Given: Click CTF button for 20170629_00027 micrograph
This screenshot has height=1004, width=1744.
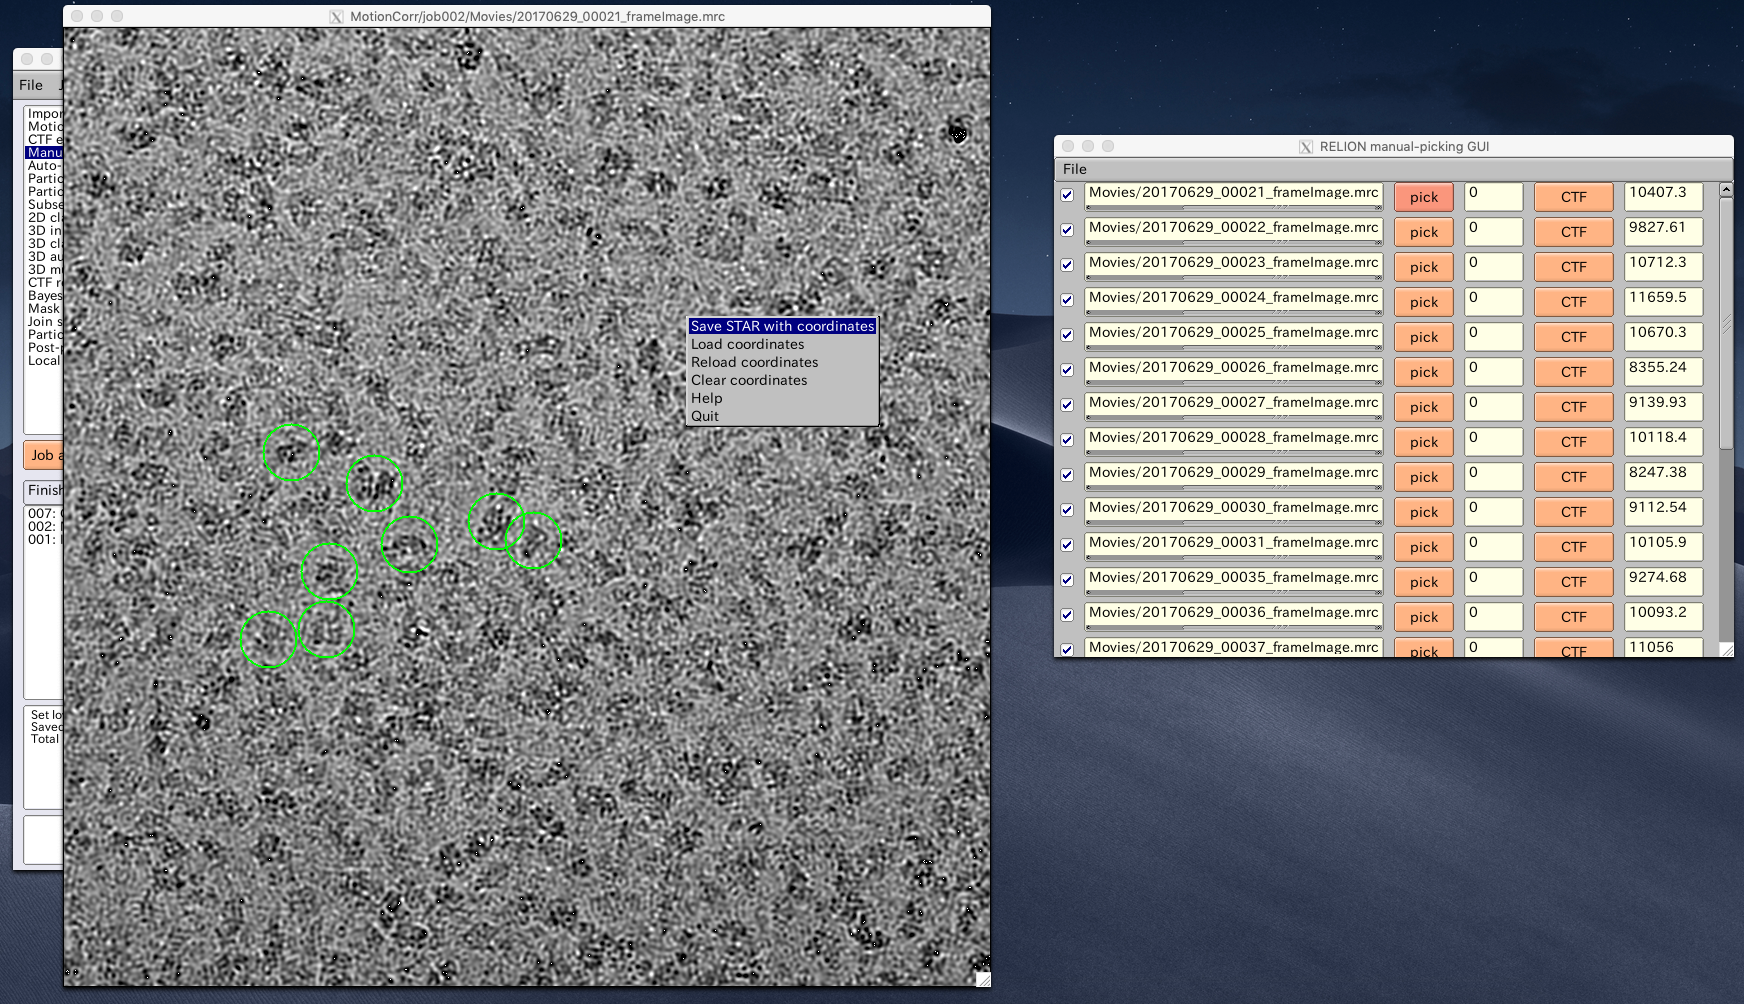Looking at the screenshot, I should pyautogui.click(x=1574, y=407).
